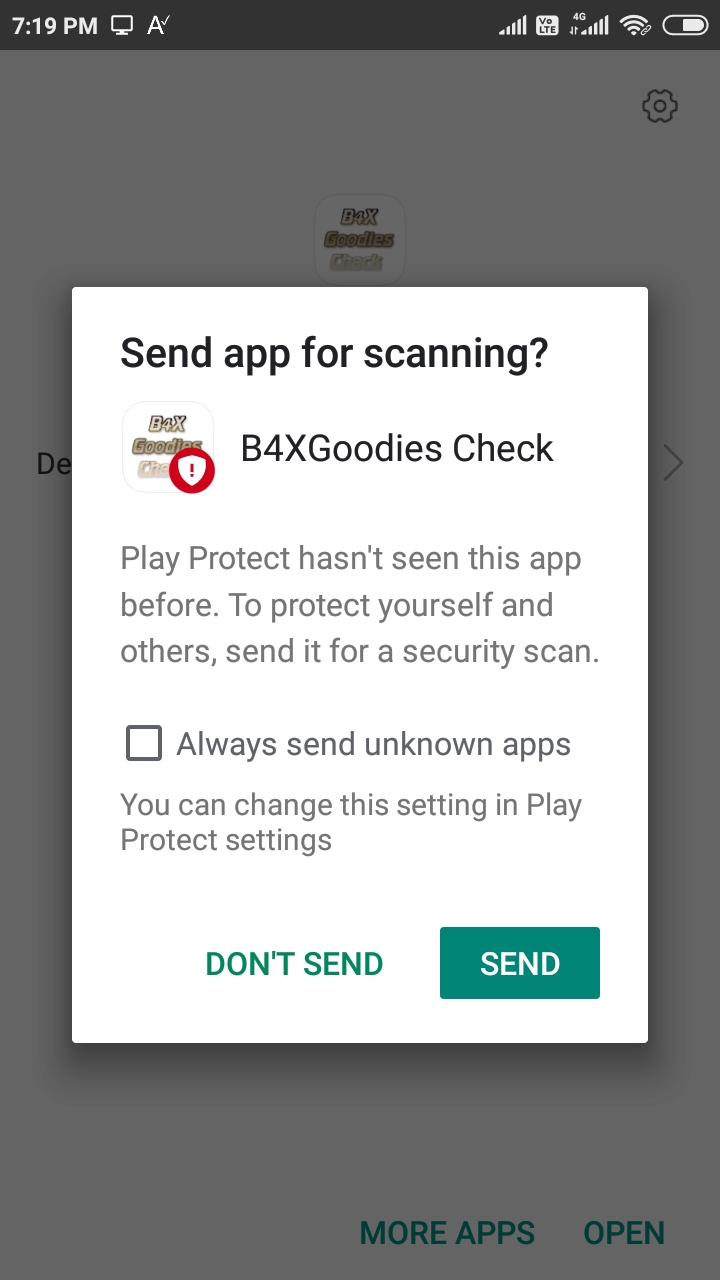The height and width of the screenshot is (1280, 720).
Task: Tap the red Play Protect warning shield badge
Action: pos(192,470)
